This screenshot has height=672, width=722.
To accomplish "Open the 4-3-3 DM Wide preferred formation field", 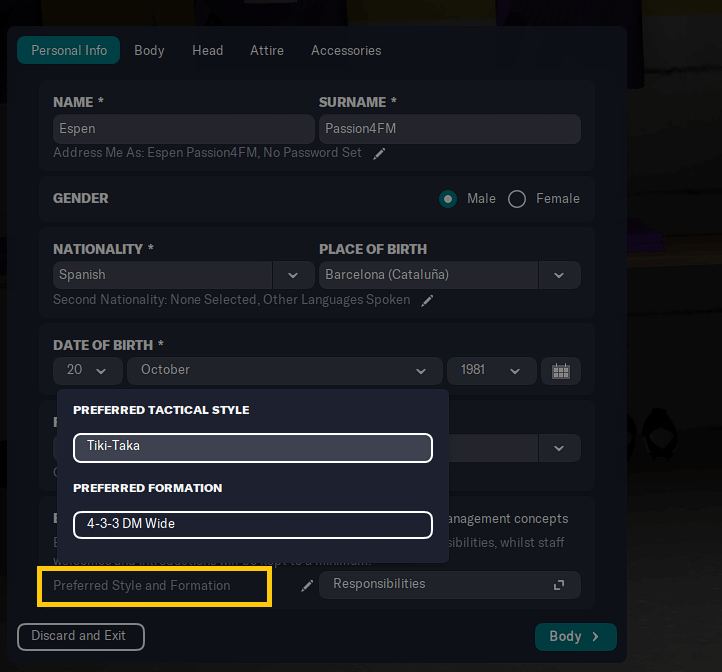I will pyautogui.click(x=253, y=525).
